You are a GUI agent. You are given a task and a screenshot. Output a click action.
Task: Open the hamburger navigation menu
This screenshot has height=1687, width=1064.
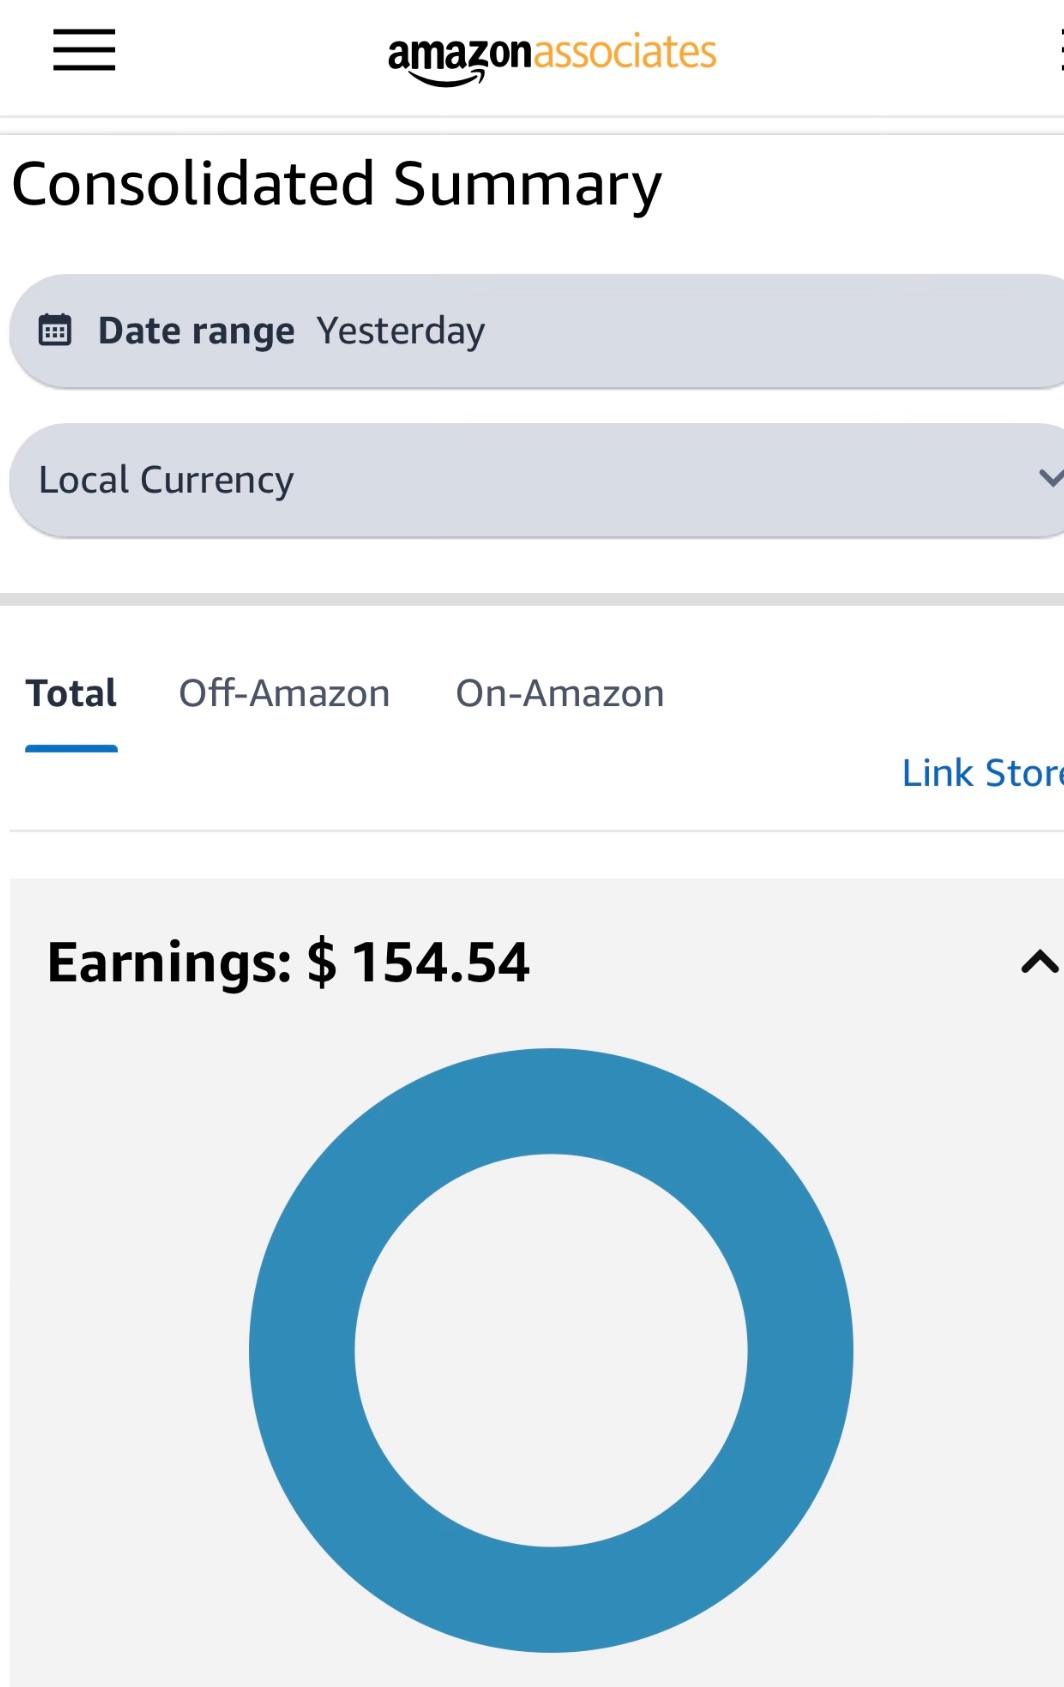coord(84,50)
